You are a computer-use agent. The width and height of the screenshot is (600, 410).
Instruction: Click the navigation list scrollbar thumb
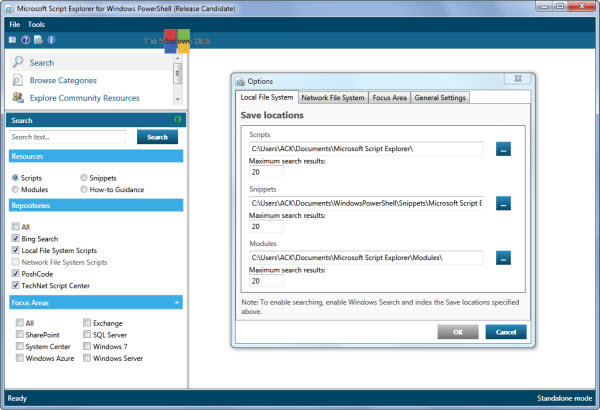(177, 74)
